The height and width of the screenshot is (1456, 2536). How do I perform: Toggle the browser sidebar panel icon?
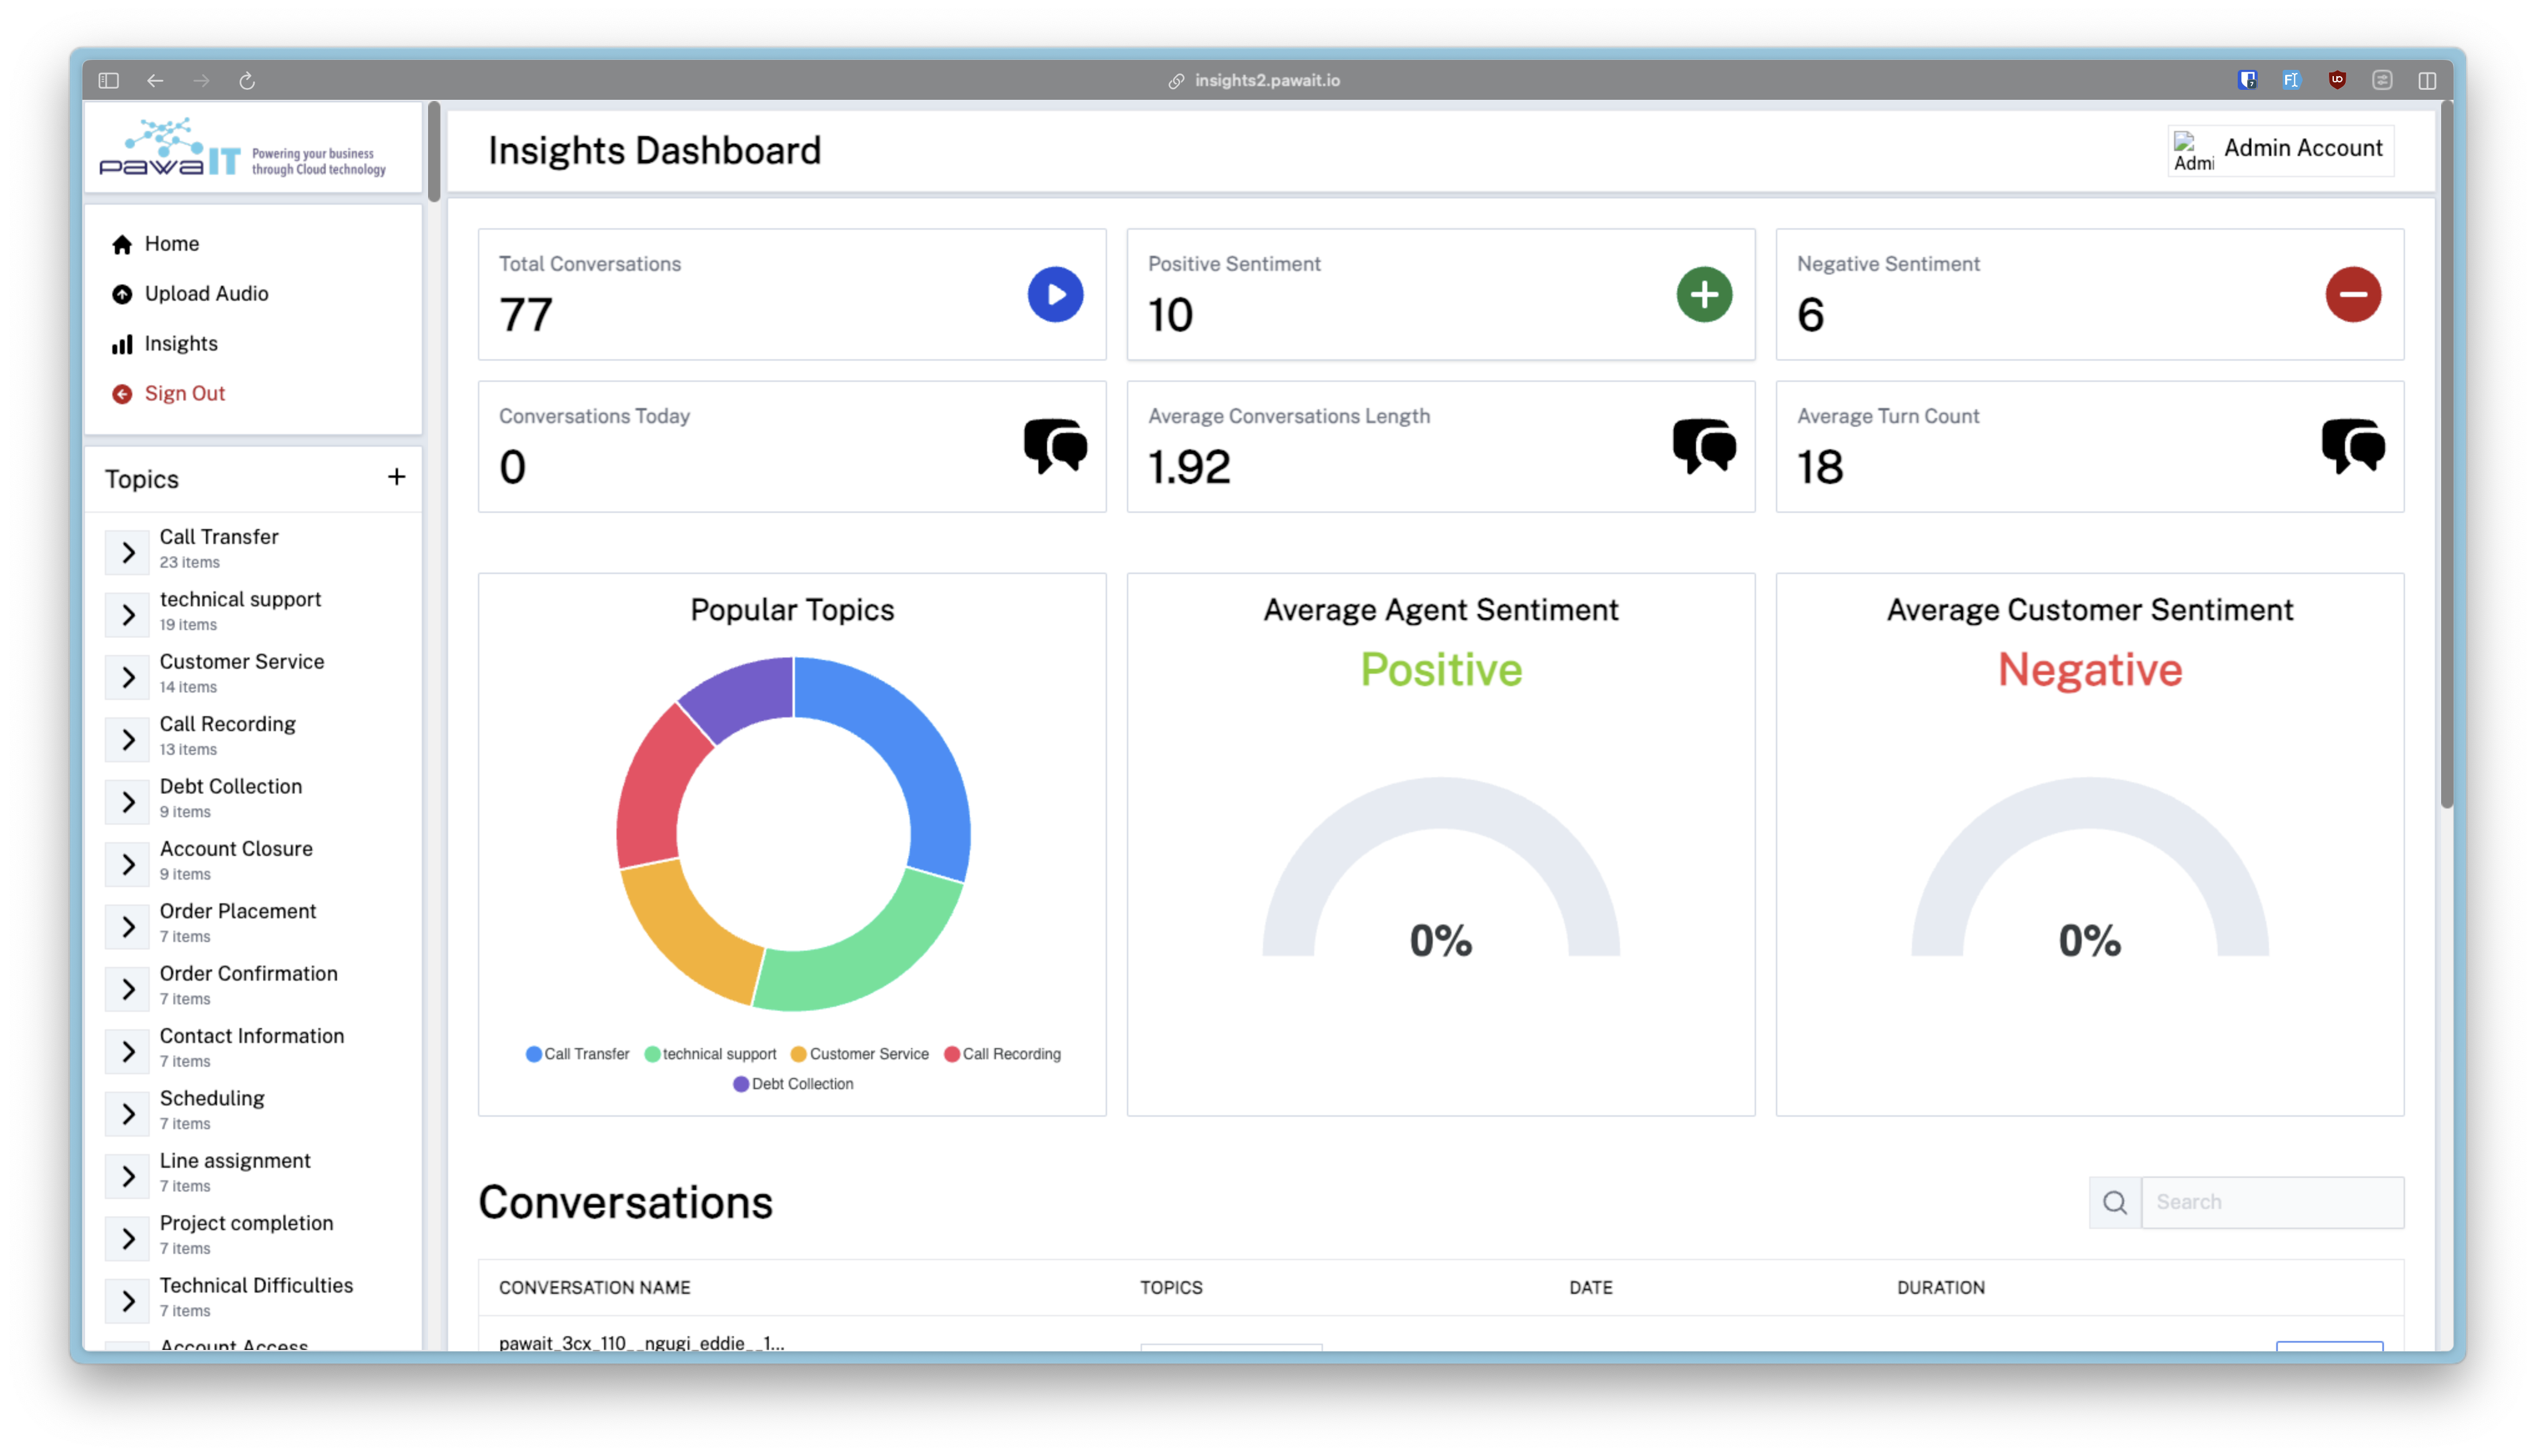pos(109,81)
